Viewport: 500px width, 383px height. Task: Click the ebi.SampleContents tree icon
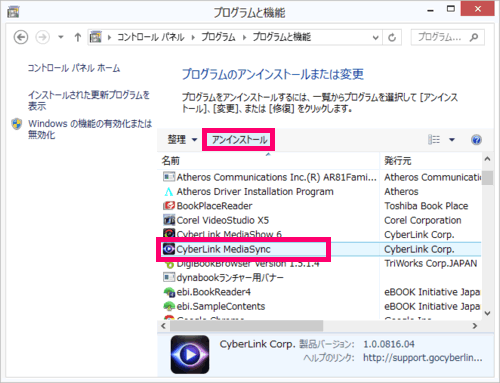point(169,306)
